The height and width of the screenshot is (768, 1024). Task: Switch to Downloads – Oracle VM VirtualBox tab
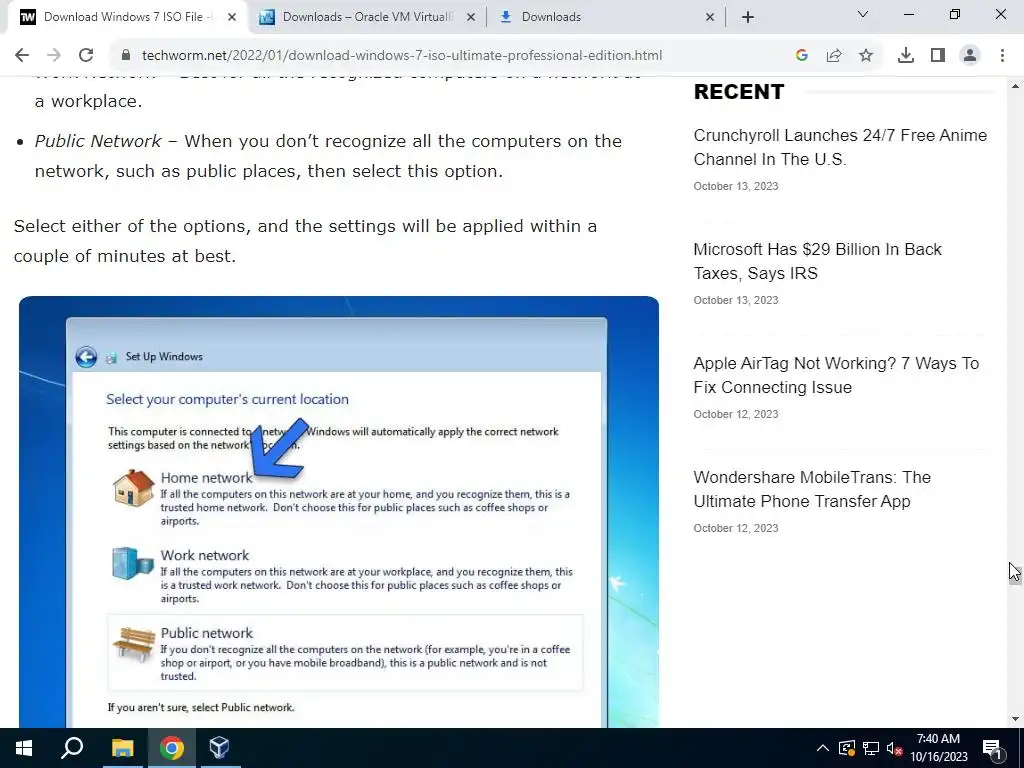pos(366,17)
